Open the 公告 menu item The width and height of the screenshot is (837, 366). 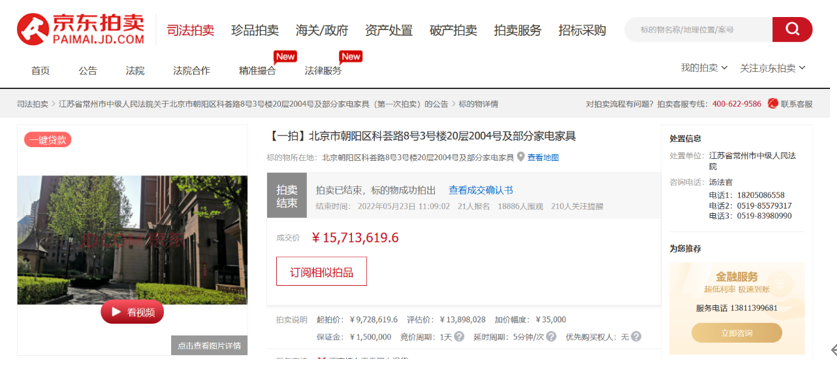click(88, 70)
